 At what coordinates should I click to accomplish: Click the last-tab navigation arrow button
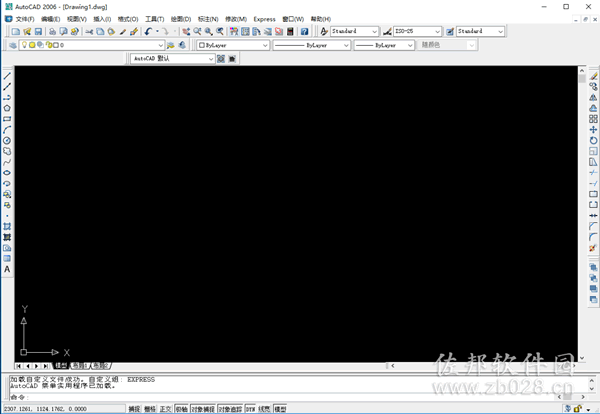46,366
